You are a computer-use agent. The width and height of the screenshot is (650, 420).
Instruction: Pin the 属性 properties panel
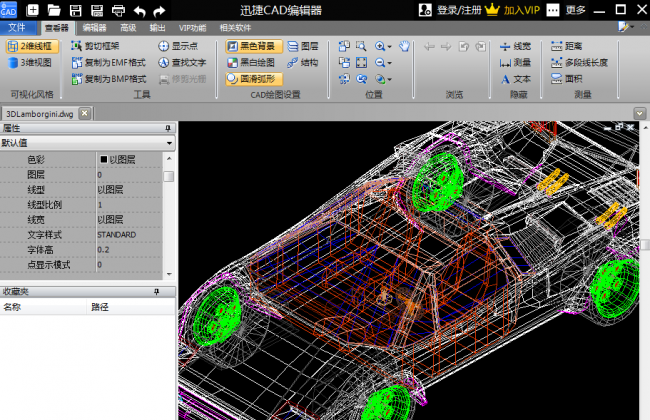click(168, 128)
